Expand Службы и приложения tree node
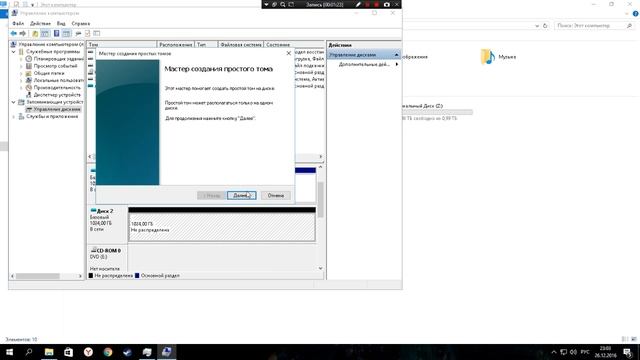 pos(13,117)
